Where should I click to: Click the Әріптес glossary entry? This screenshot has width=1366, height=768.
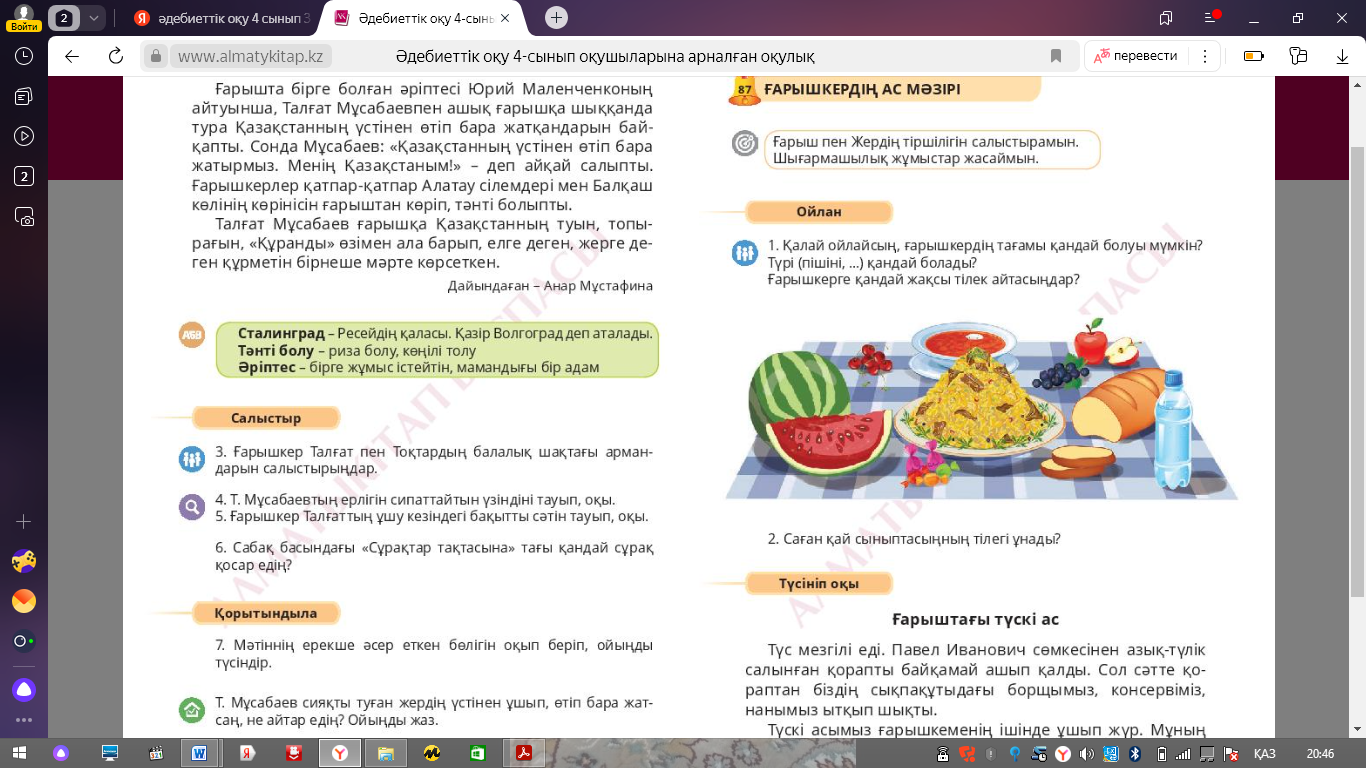pyautogui.click(x=418, y=367)
